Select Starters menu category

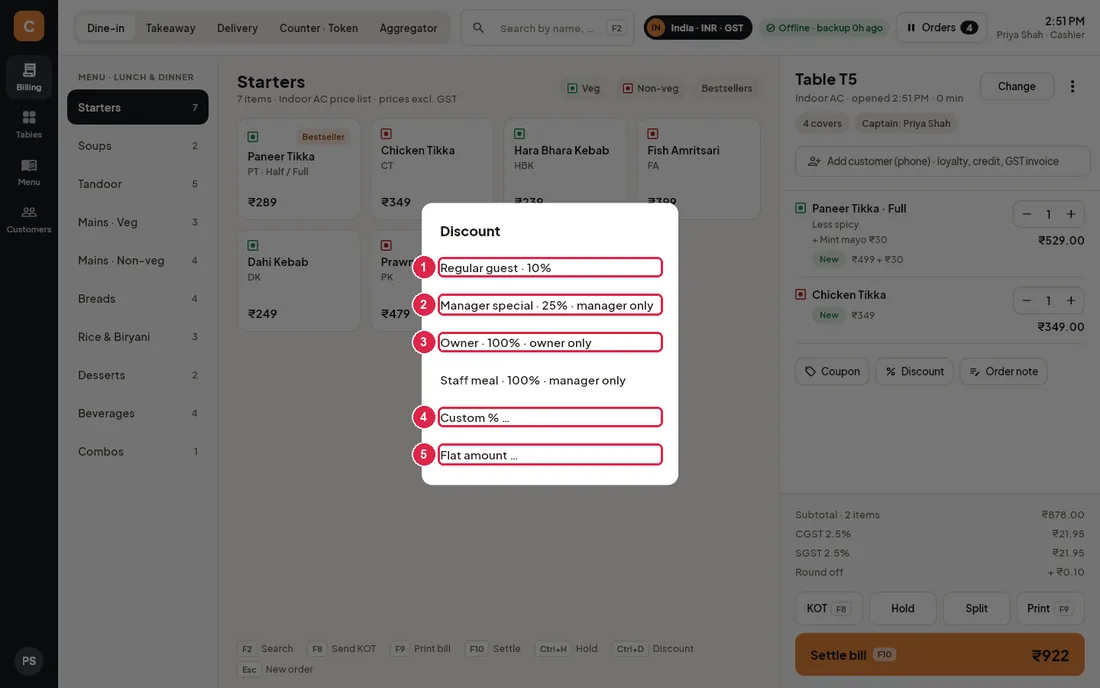coord(138,107)
